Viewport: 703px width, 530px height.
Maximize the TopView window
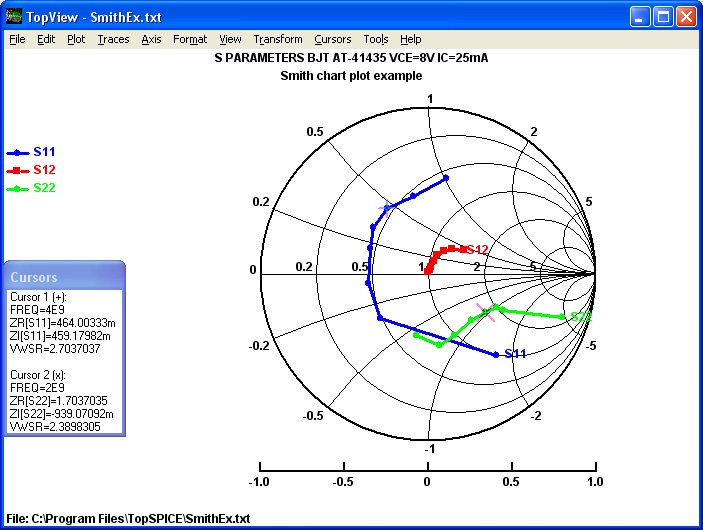[663, 17]
